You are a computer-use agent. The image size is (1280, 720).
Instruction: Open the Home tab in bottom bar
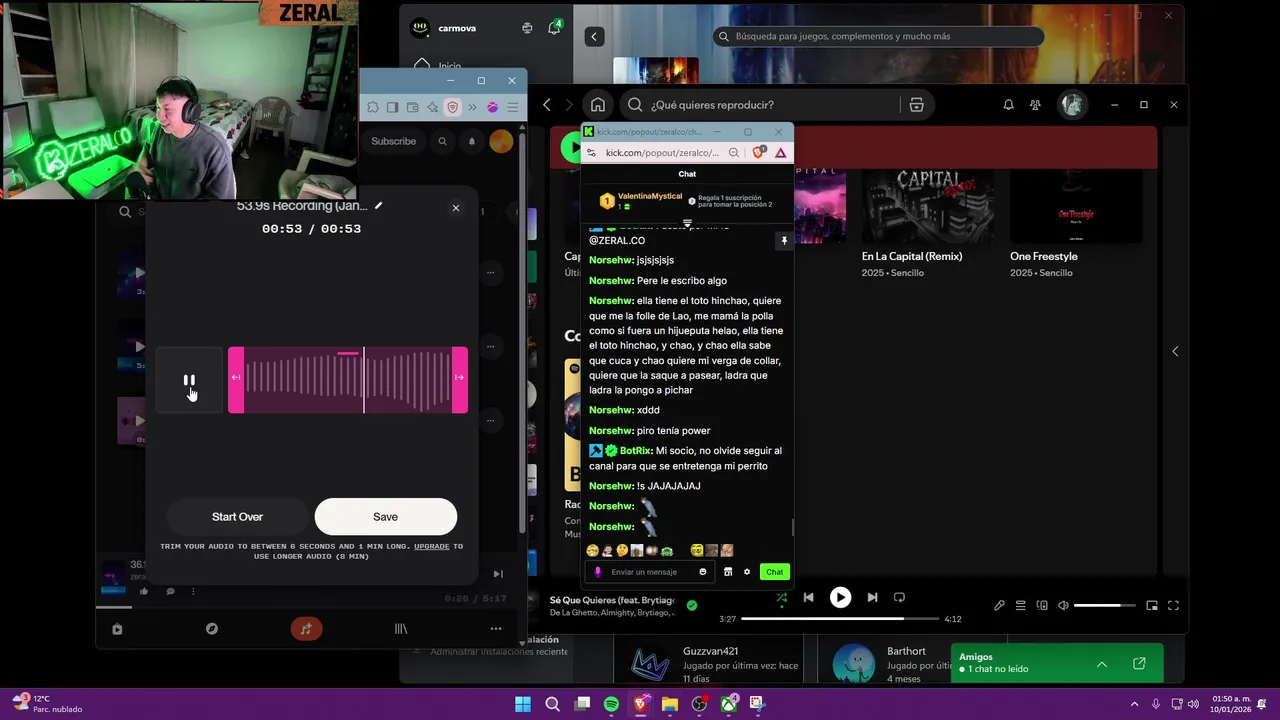click(117, 629)
